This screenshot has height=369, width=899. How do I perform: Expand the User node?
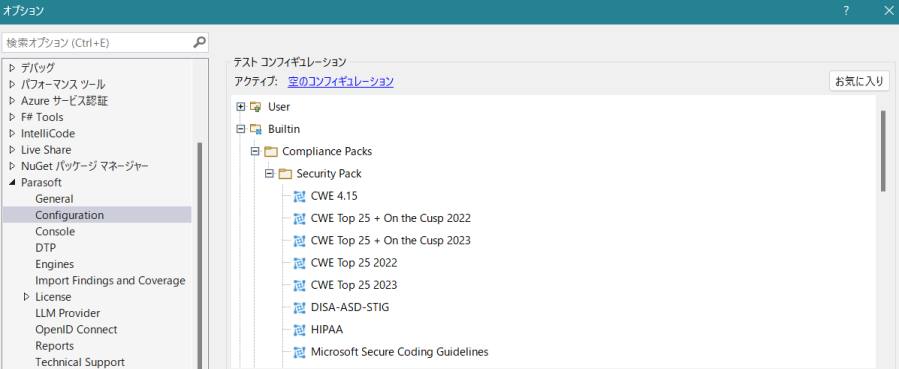[241, 107]
